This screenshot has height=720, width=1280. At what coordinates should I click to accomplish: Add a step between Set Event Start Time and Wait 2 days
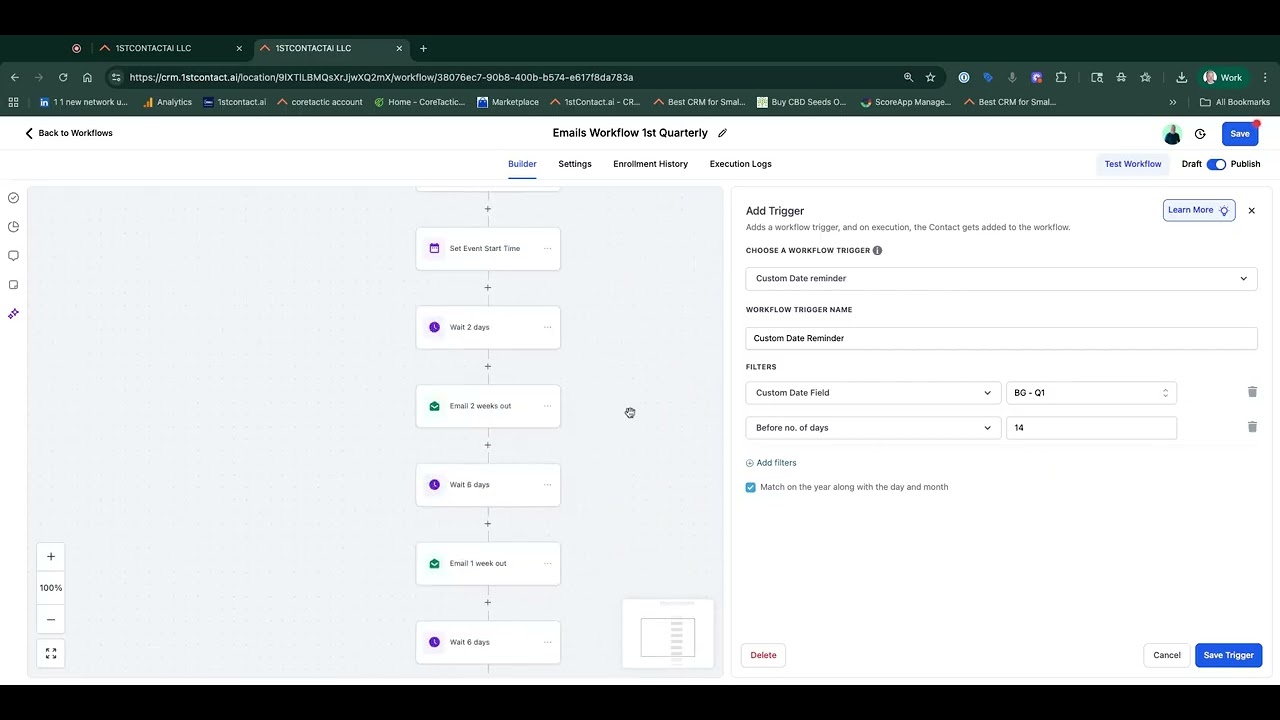488,288
